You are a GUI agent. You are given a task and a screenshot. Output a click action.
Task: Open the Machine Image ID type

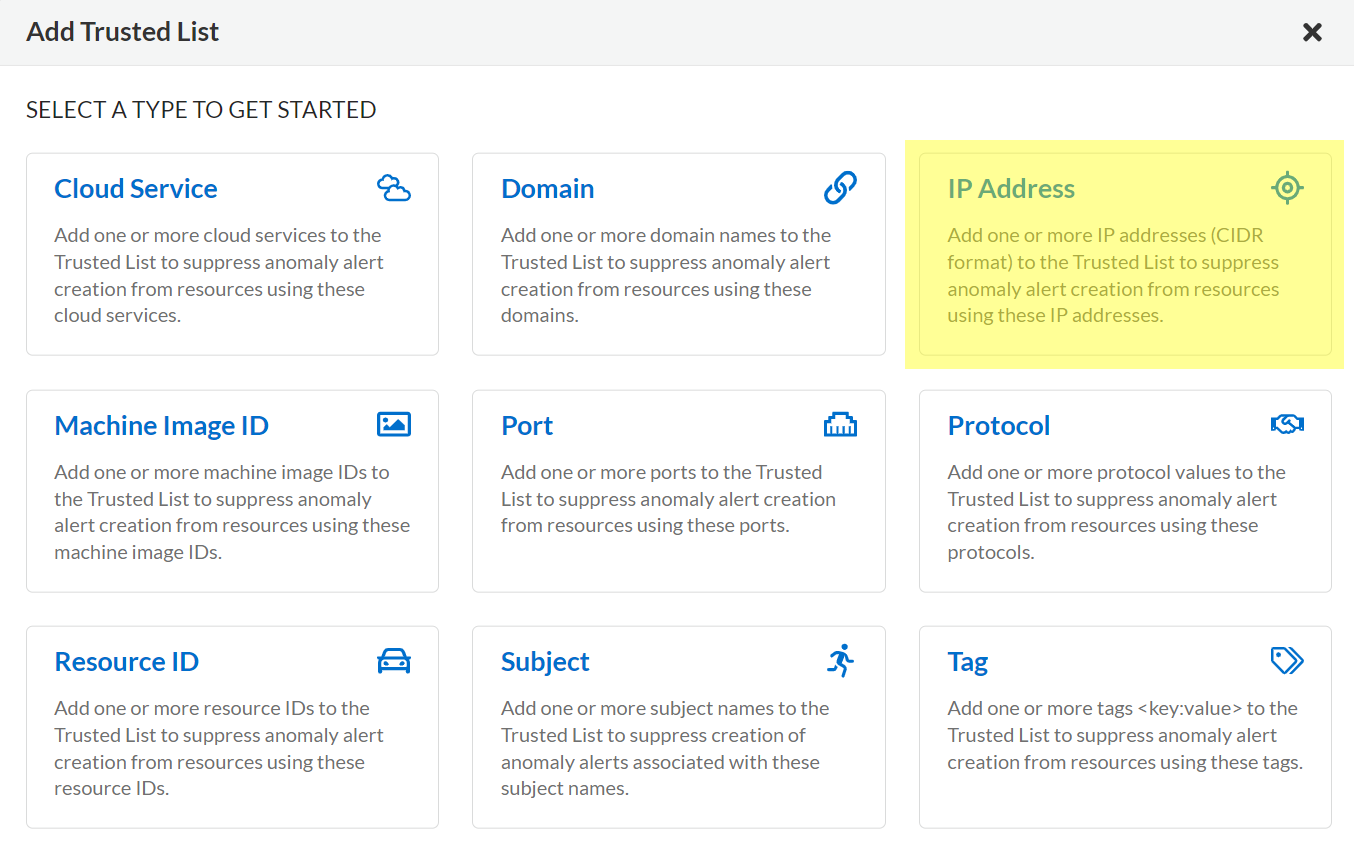[162, 425]
